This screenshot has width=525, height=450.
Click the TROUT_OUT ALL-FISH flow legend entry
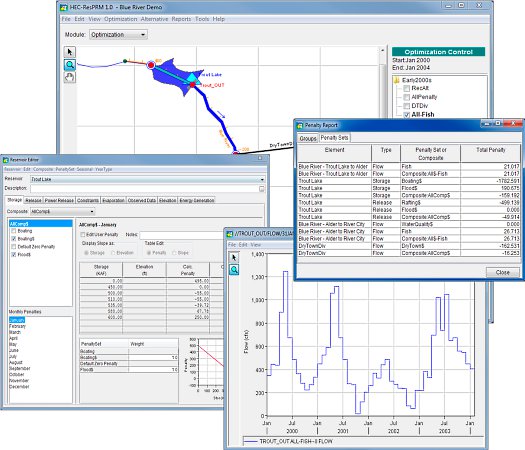(x=288, y=441)
